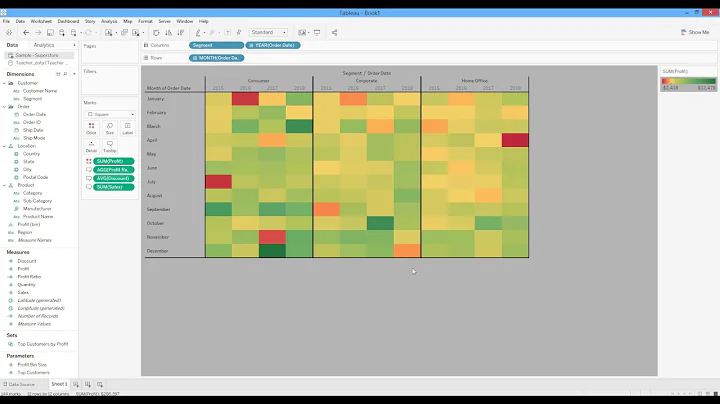The image size is (720, 404).
Task: Click the New Worksheet toolbar icon
Action: tap(108, 33)
